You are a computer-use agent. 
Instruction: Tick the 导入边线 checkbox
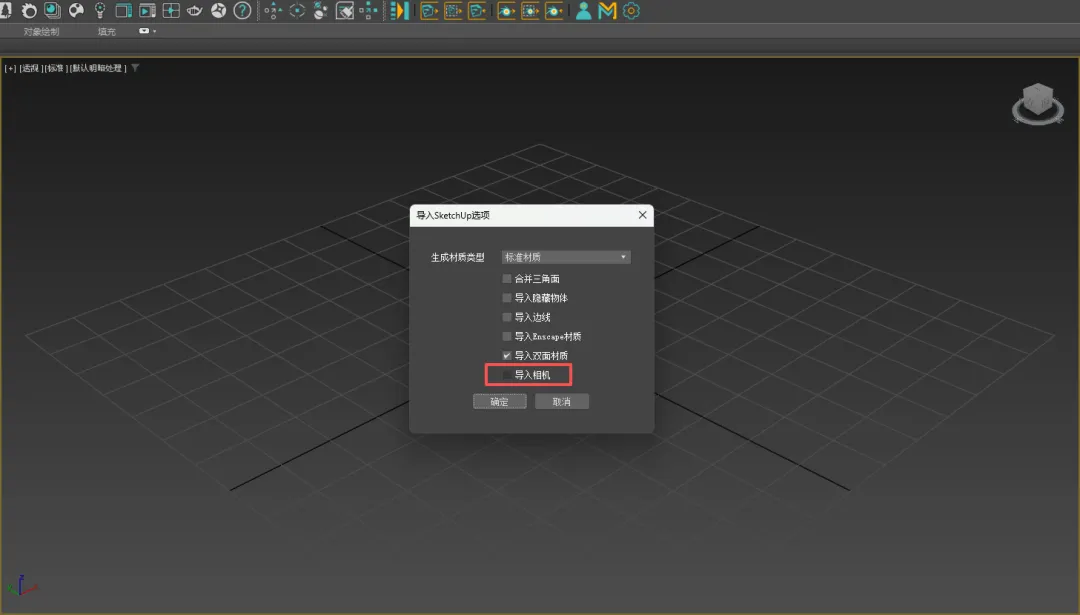507,317
